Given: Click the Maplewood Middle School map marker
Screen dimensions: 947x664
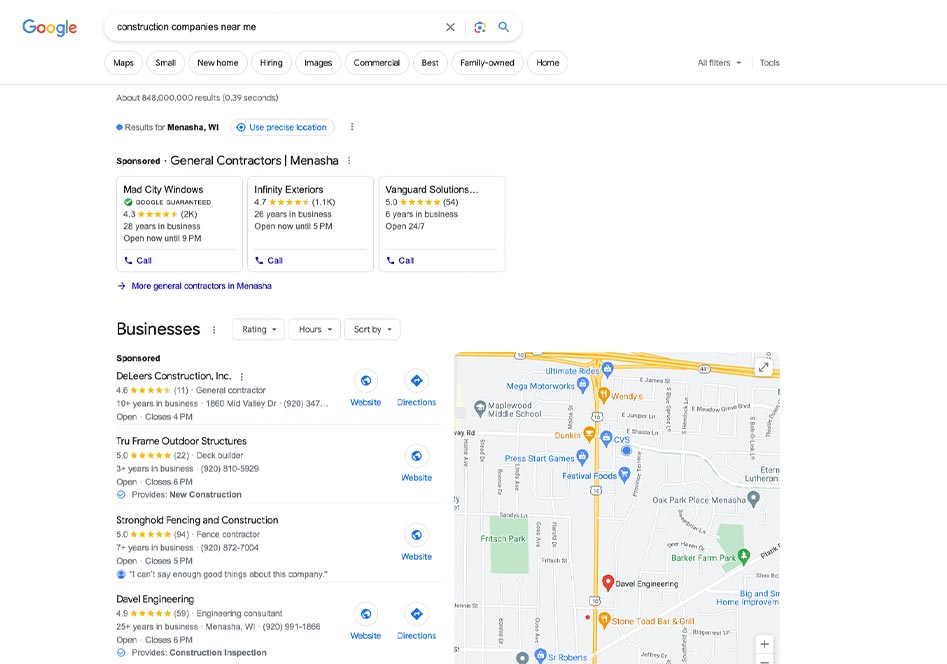Looking at the screenshot, I should 480,408.
